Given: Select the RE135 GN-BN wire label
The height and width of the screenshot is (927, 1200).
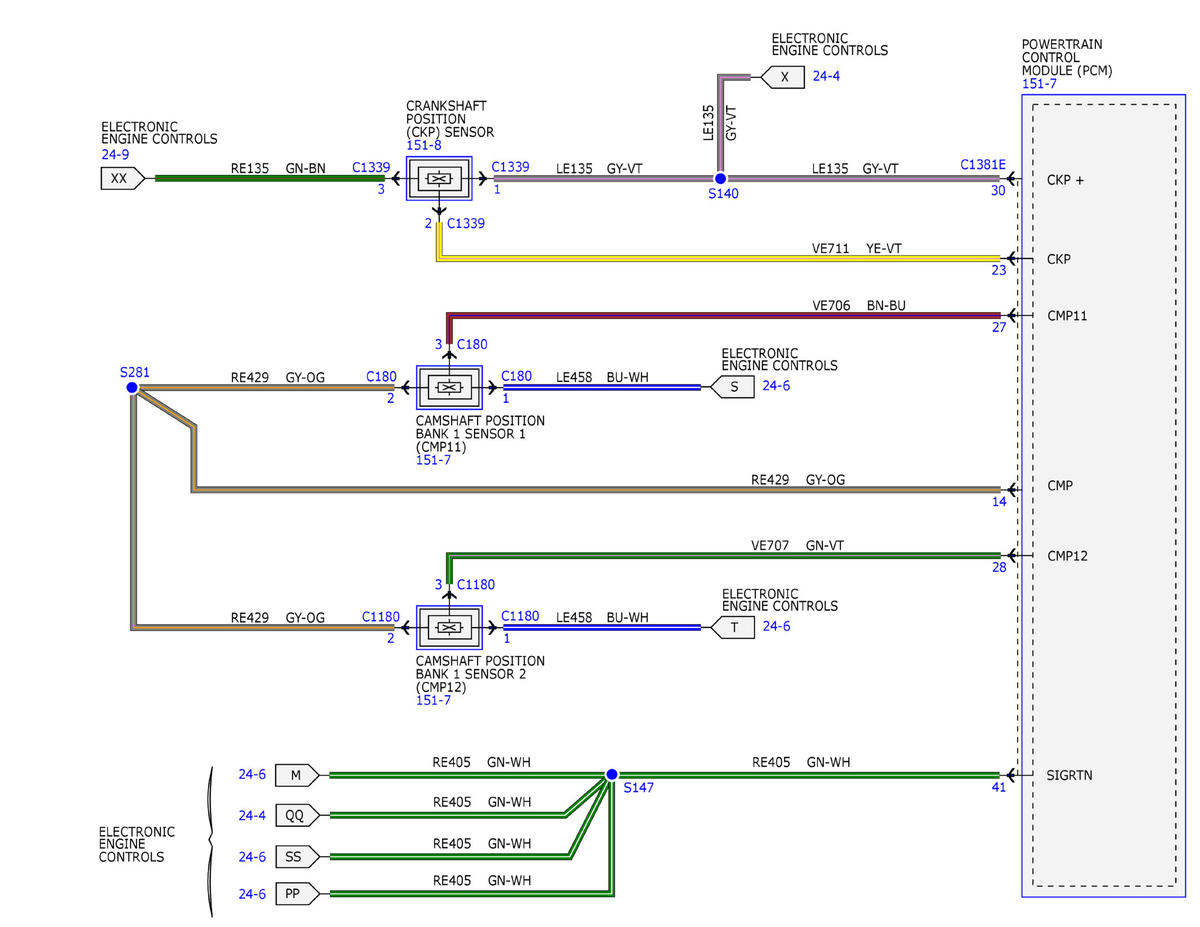Looking at the screenshot, I should (x=278, y=168).
